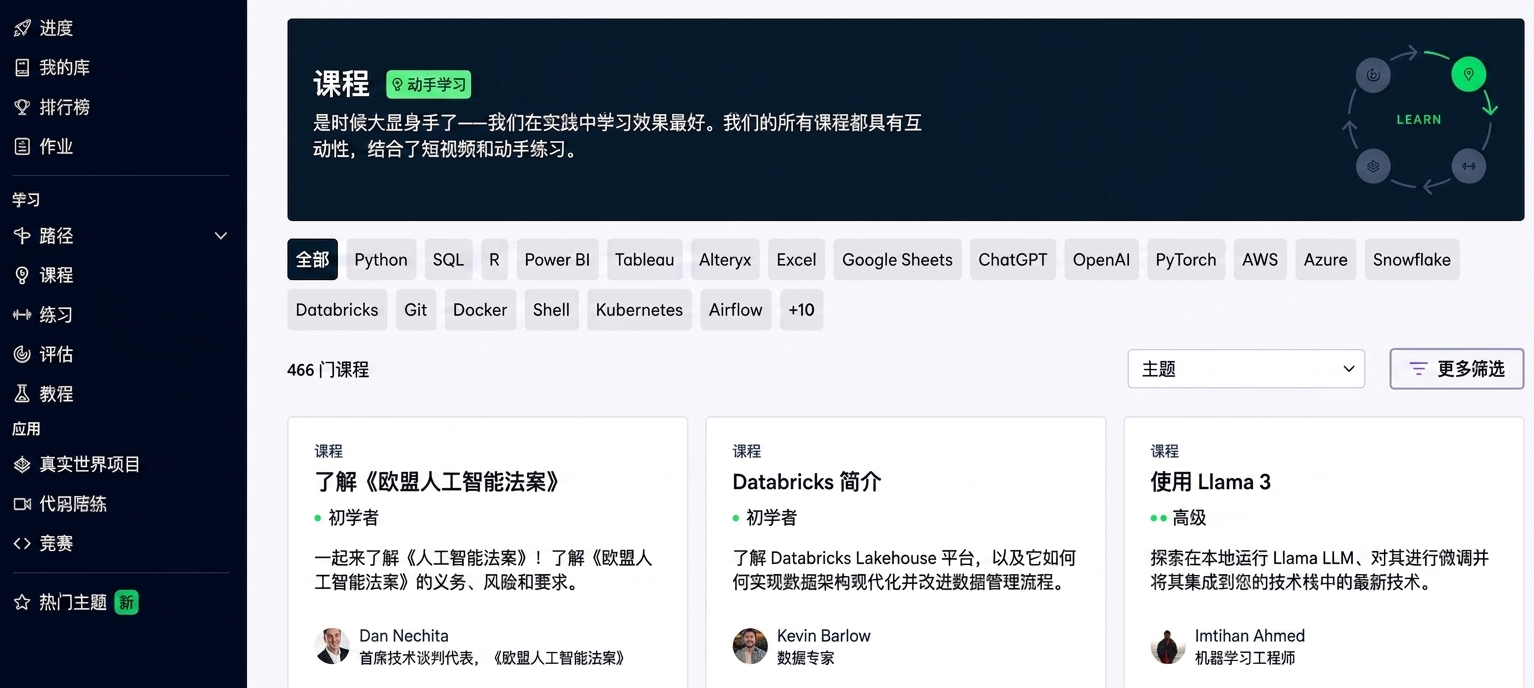
Task: Filter courses by Python
Action: pyautogui.click(x=381, y=260)
